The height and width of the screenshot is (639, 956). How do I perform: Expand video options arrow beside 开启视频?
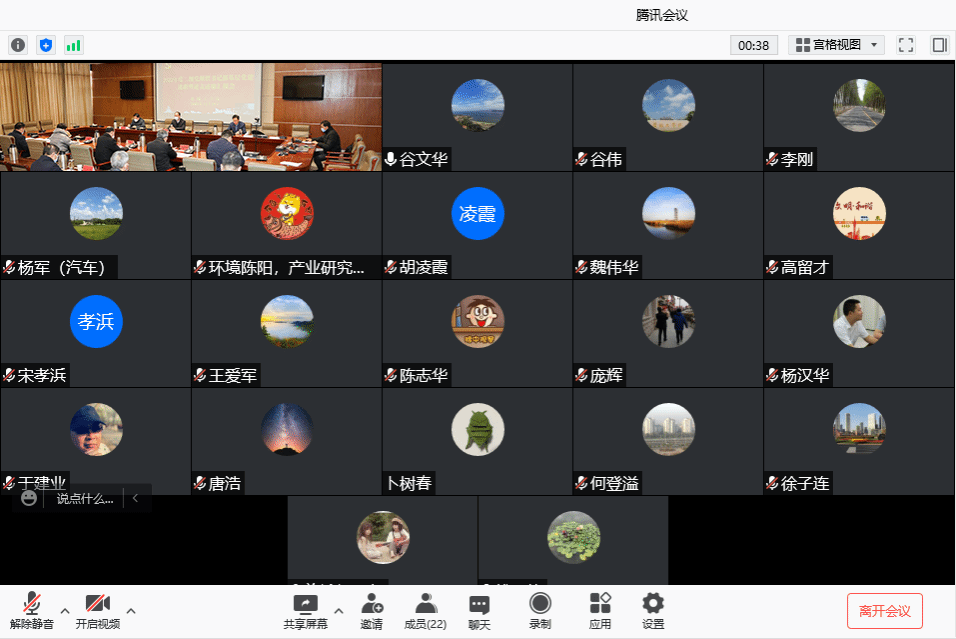pos(131,610)
